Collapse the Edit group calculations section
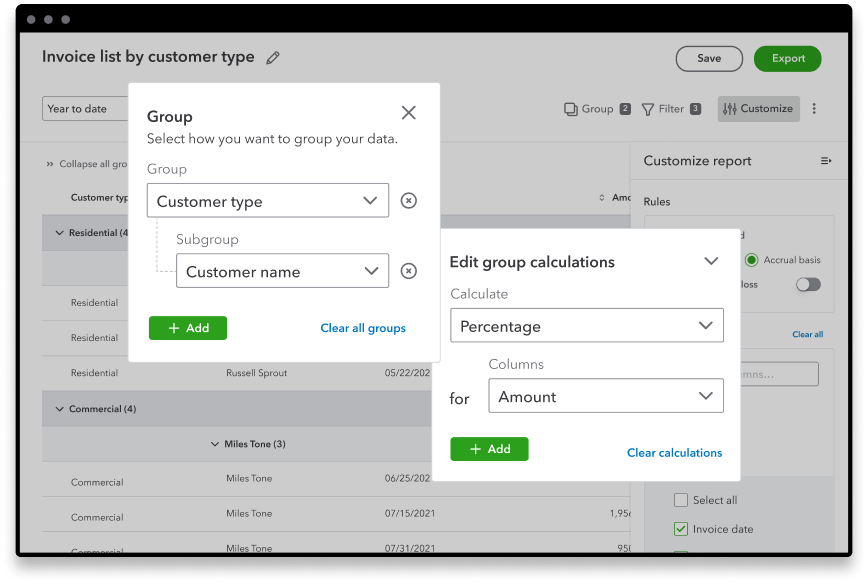This screenshot has height=583, width=868. tap(711, 262)
